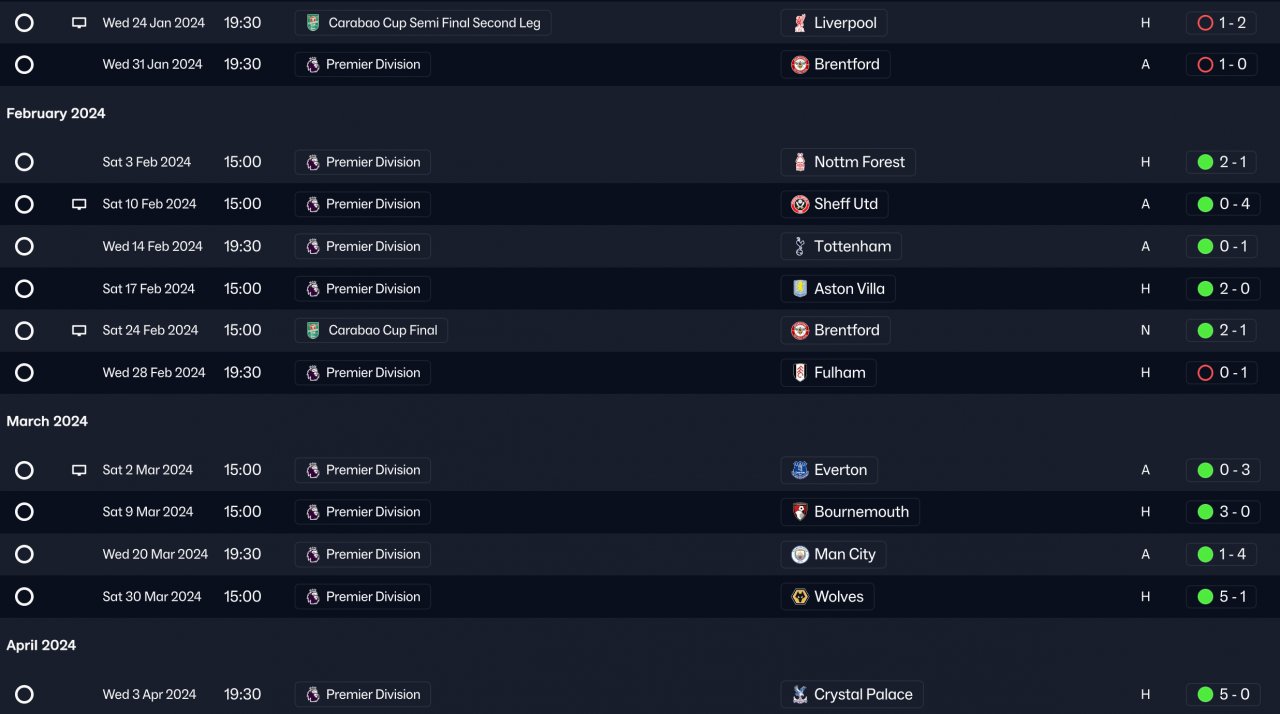This screenshot has height=714, width=1280.
Task: Click the Fulham club badge icon
Action: point(800,373)
